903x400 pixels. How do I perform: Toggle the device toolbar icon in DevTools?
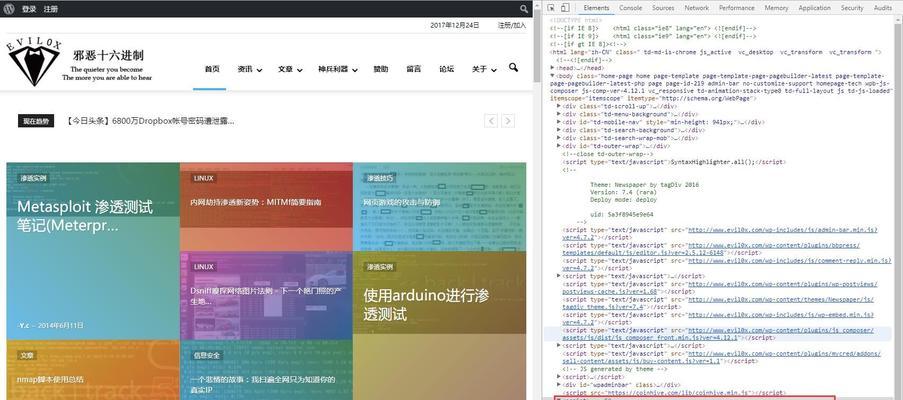pyautogui.click(x=566, y=8)
